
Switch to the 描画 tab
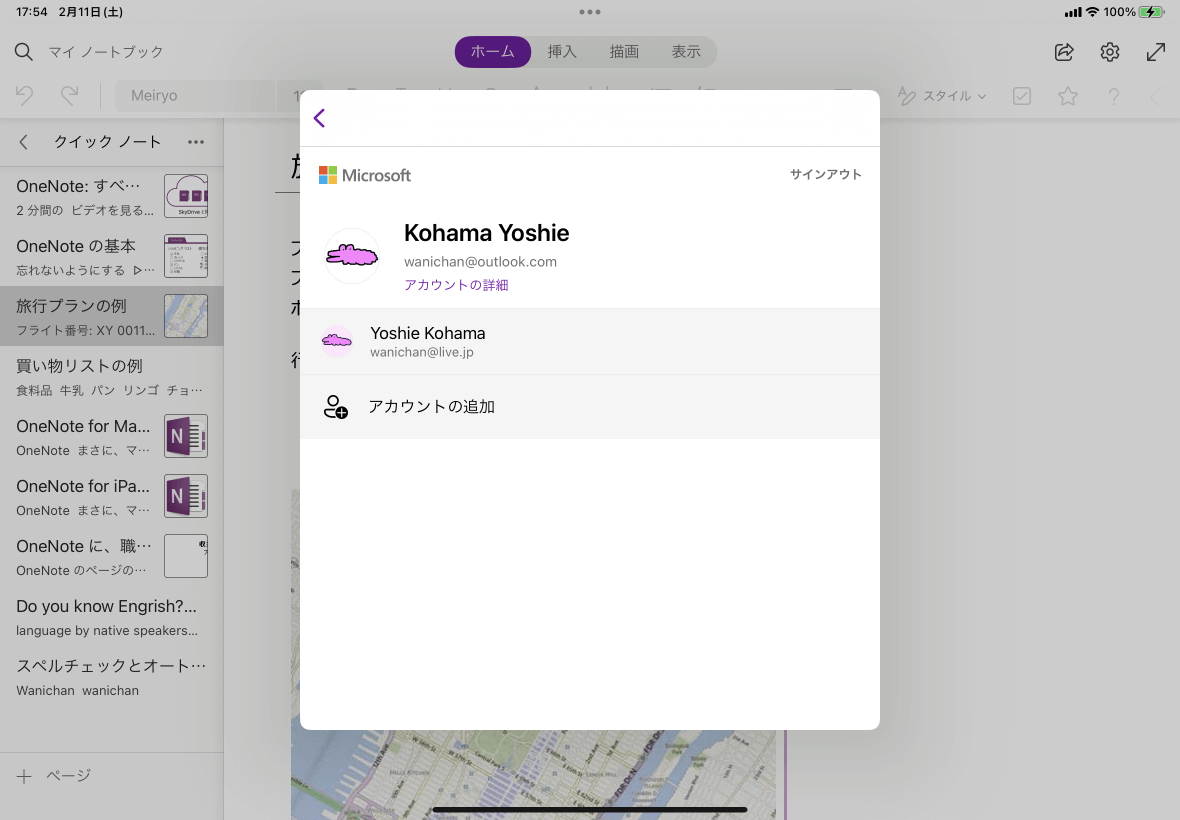pos(624,52)
